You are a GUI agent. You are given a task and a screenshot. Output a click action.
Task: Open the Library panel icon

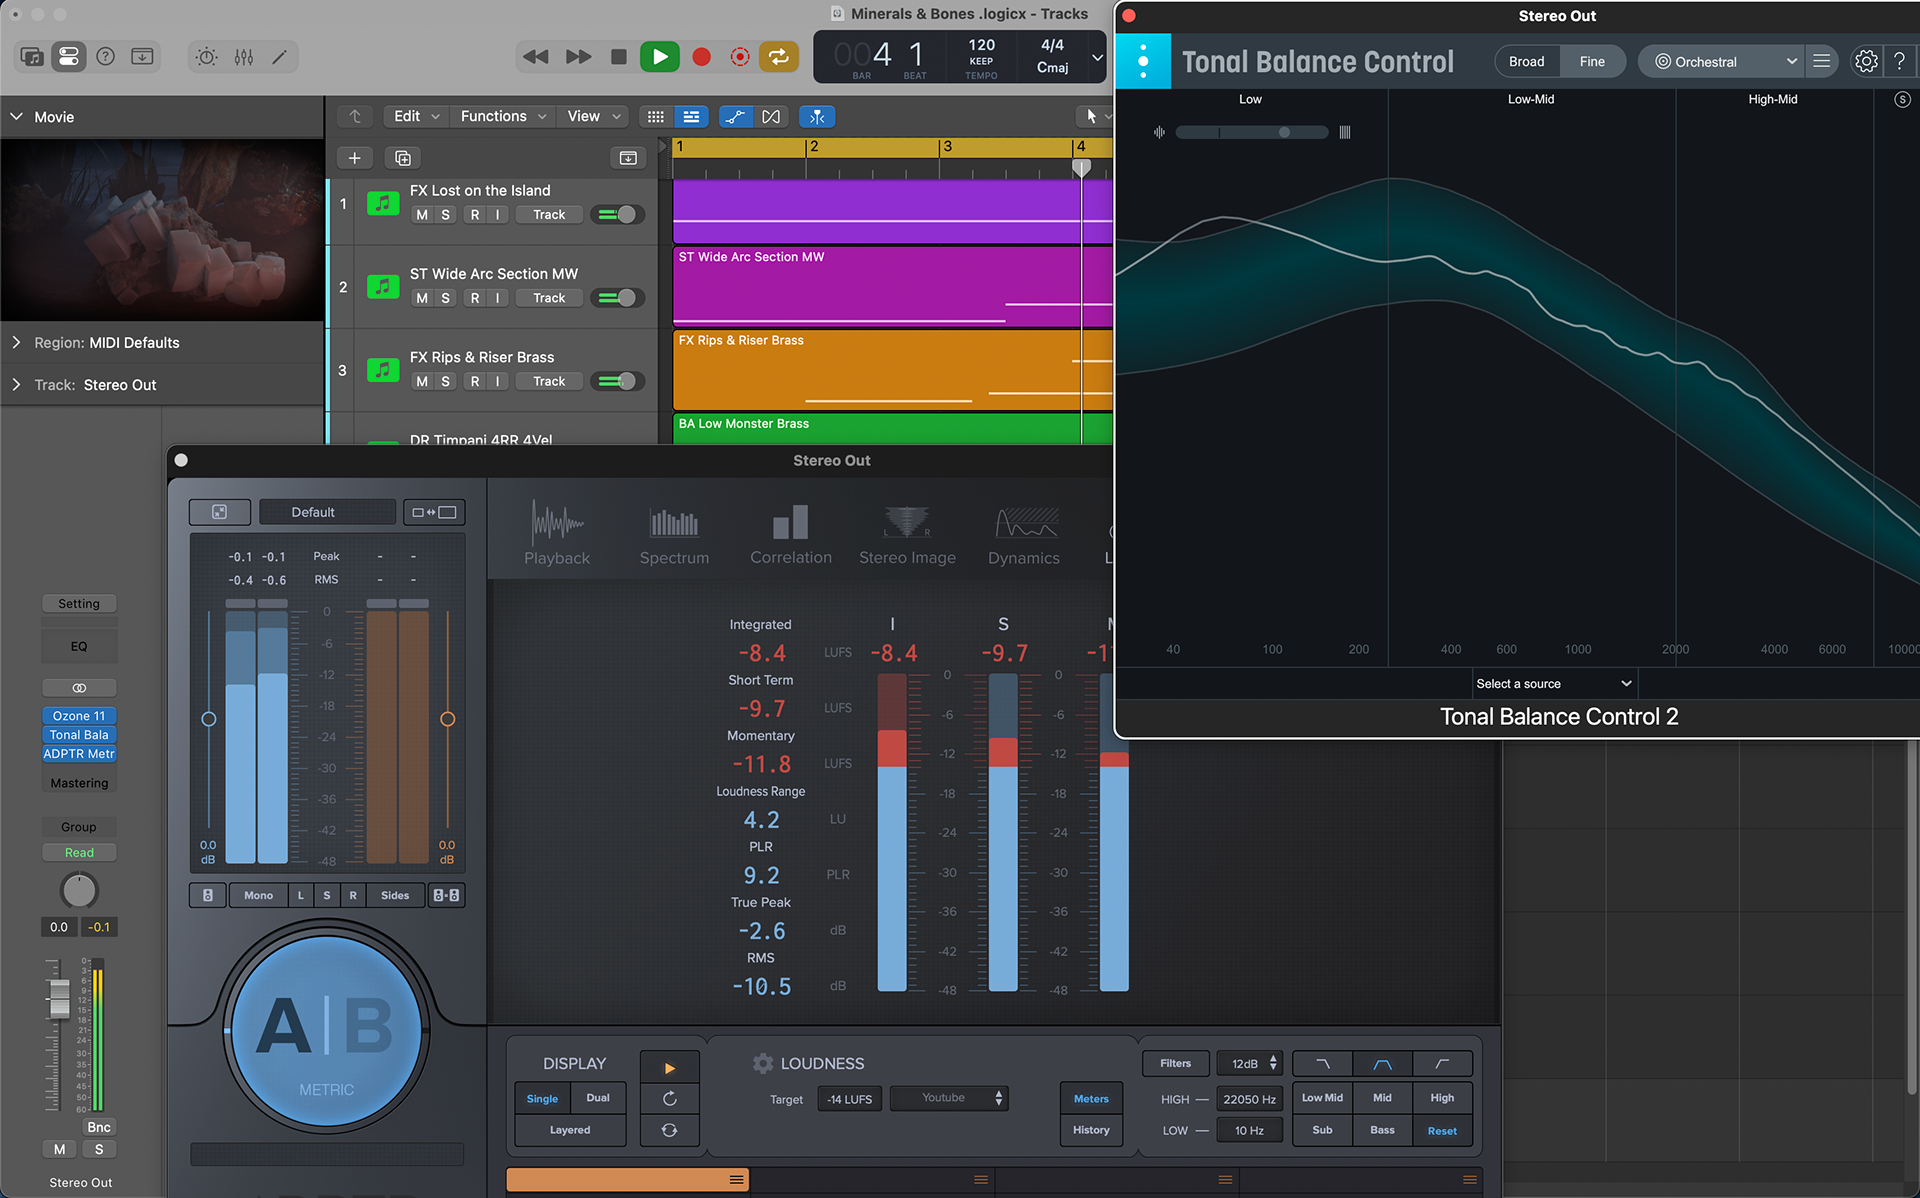(32, 57)
